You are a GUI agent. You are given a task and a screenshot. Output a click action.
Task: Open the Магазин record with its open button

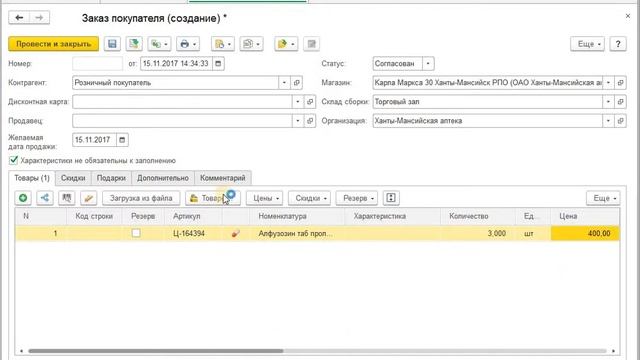coord(620,83)
